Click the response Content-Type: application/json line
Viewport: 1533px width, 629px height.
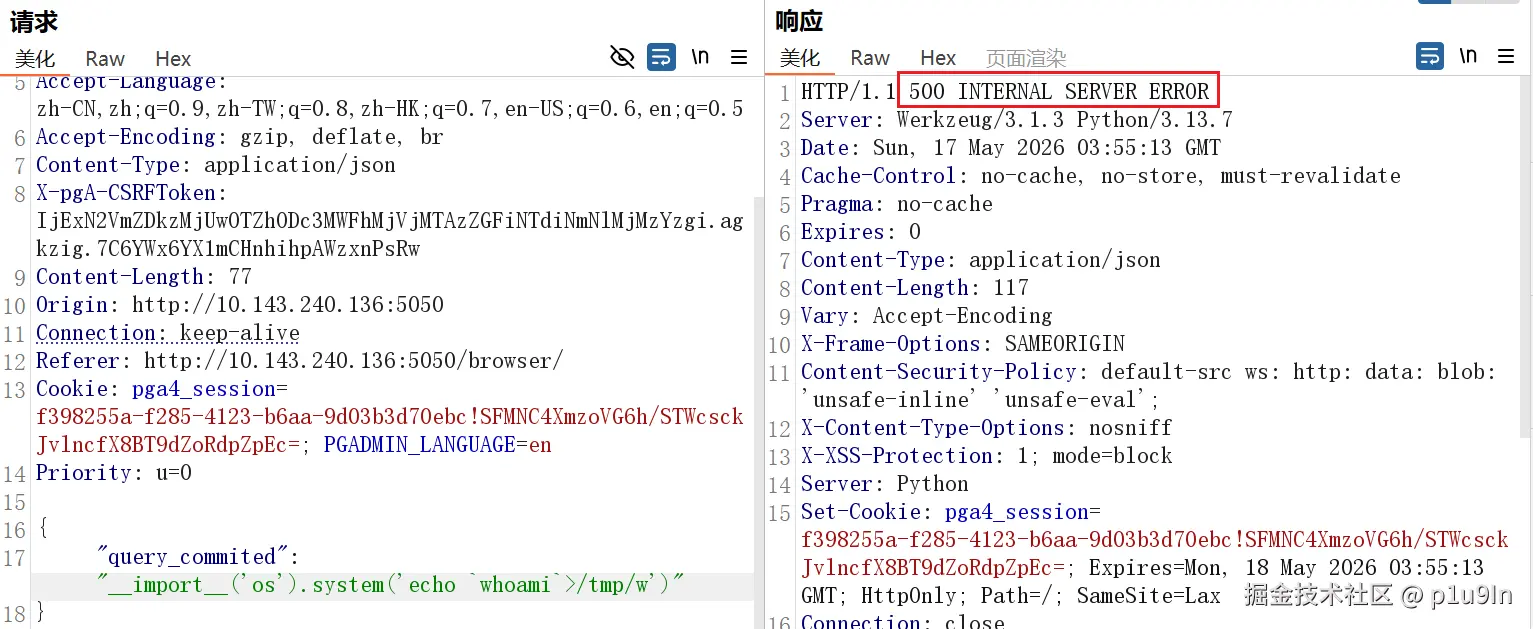980,260
